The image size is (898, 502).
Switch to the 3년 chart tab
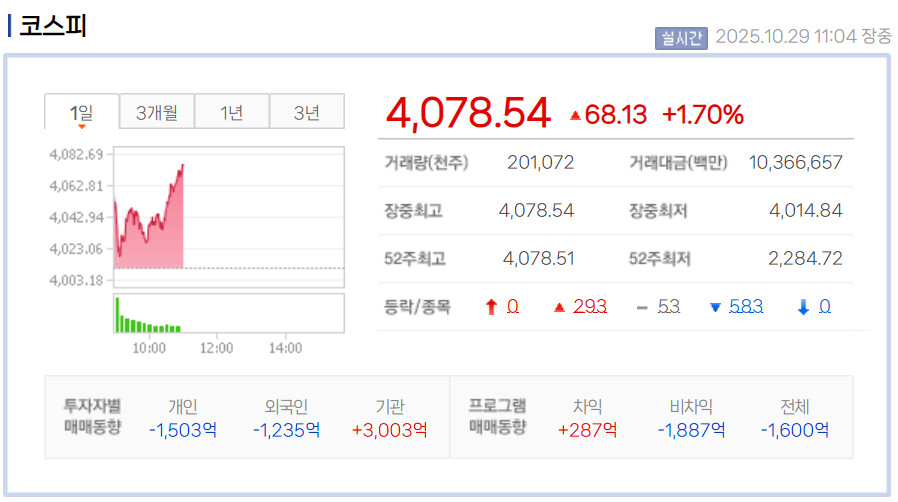coord(307,112)
